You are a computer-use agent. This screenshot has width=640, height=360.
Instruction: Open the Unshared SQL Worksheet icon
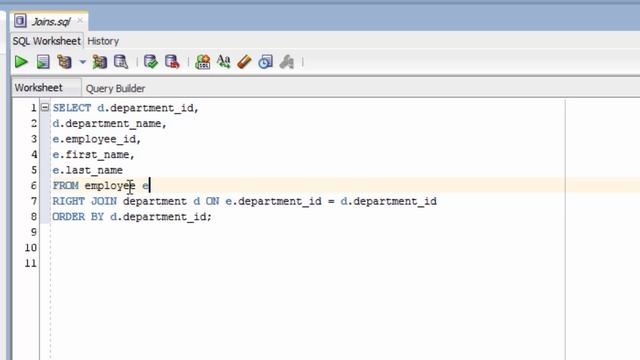click(202, 62)
